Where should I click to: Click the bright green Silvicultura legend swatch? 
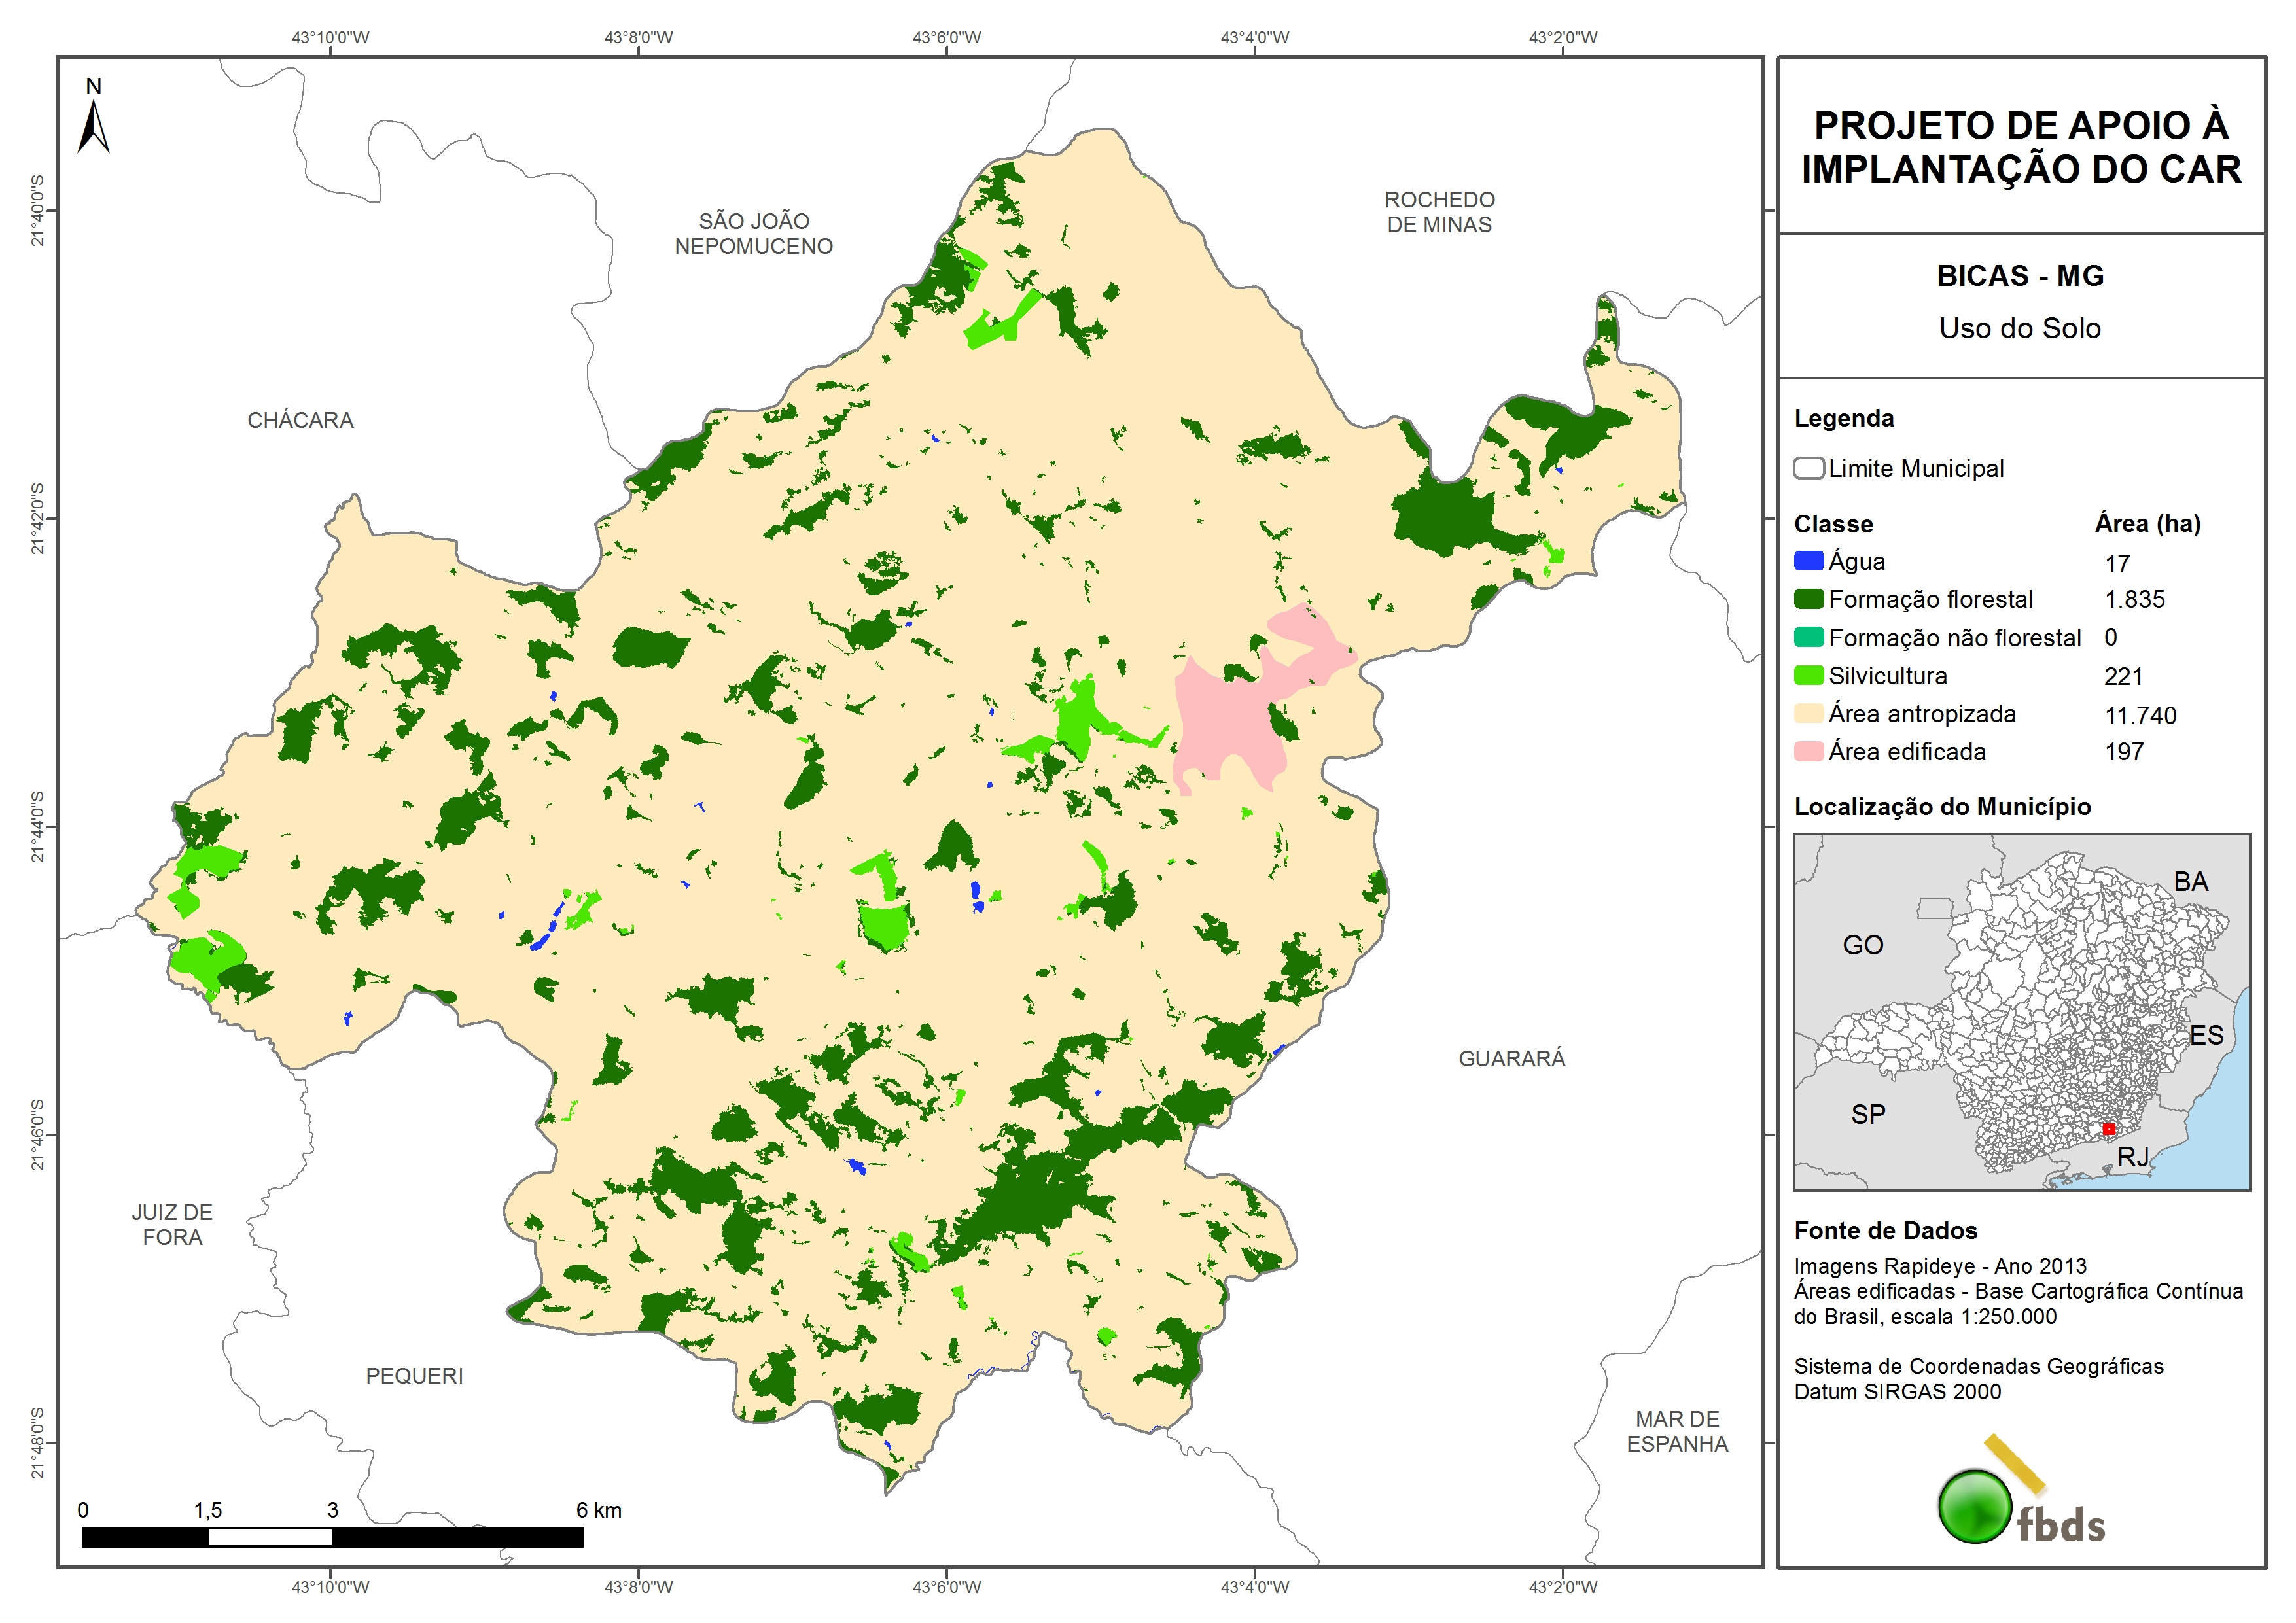[x=1808, y=675]
